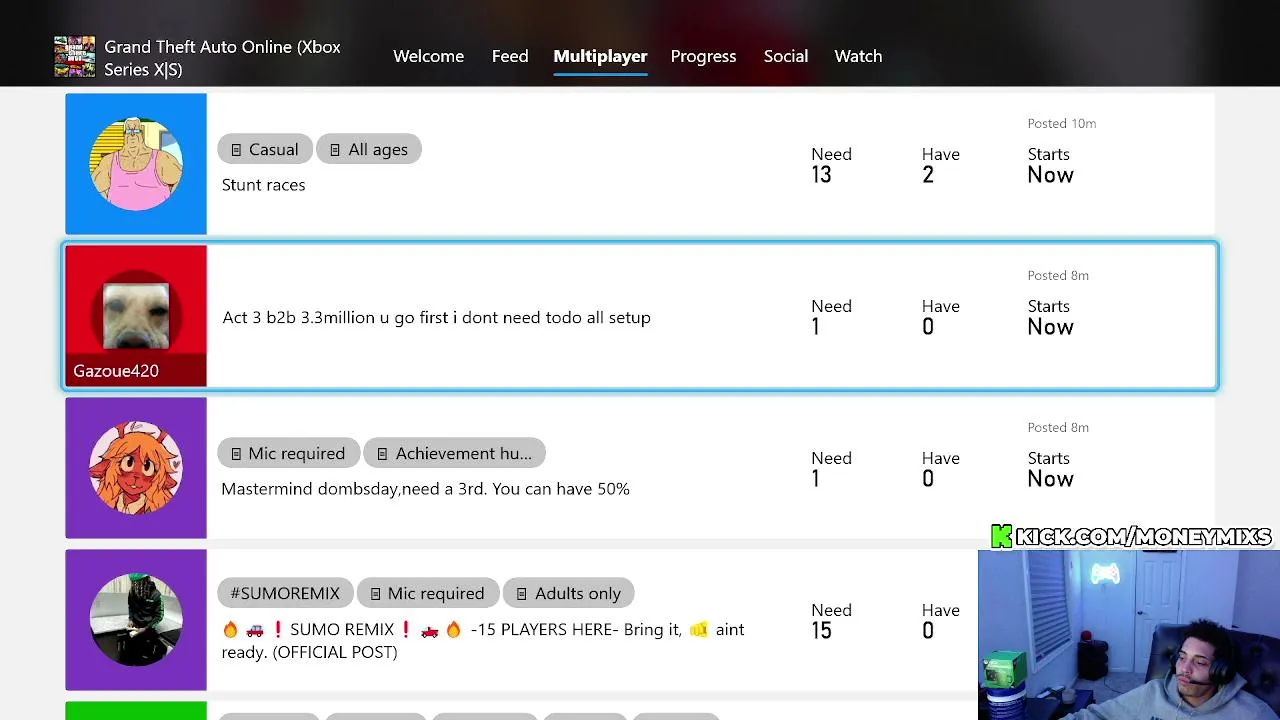
Task: Click Have 0 on the Act 3 post
Action: pyautogui.click(x=940, y=317)
